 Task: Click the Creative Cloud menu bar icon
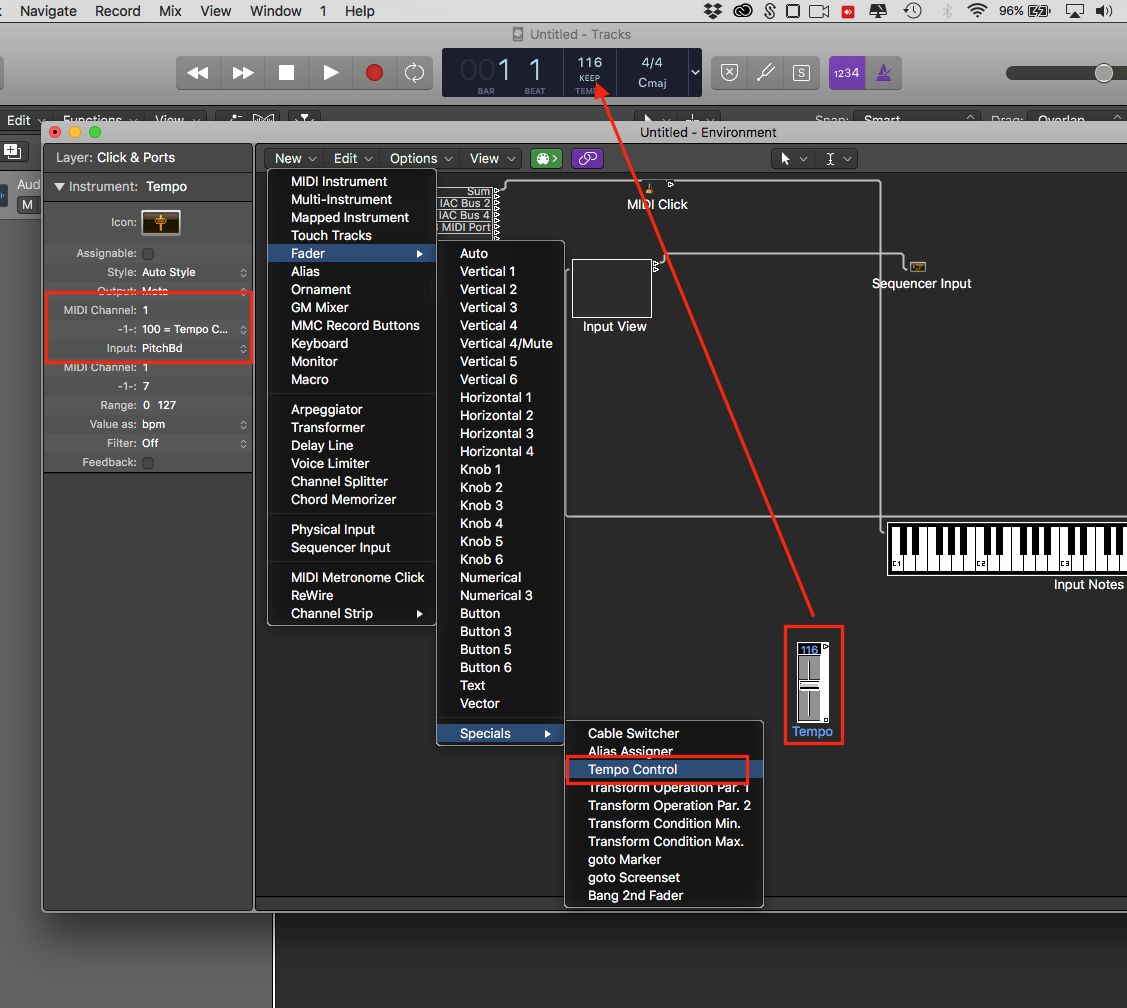[742, 11]
